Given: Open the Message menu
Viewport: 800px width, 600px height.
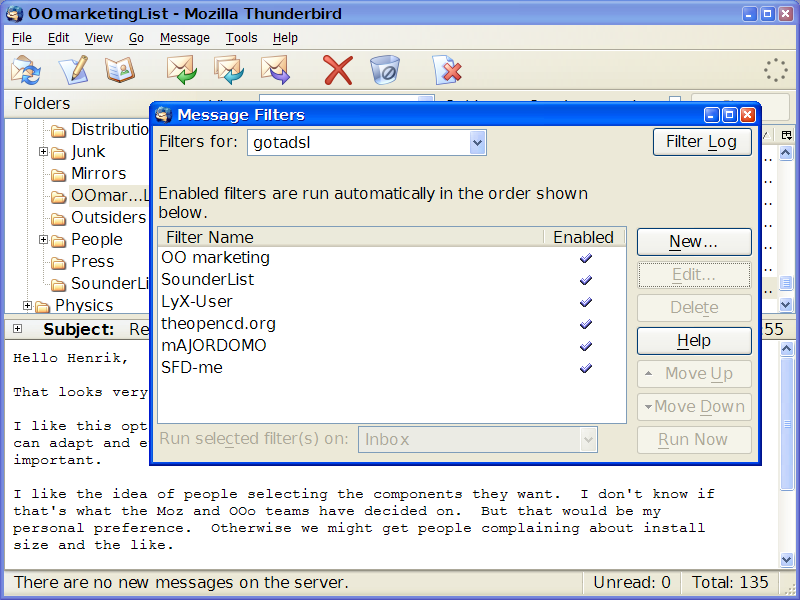Looking at the screenshot, I should 185,38.
